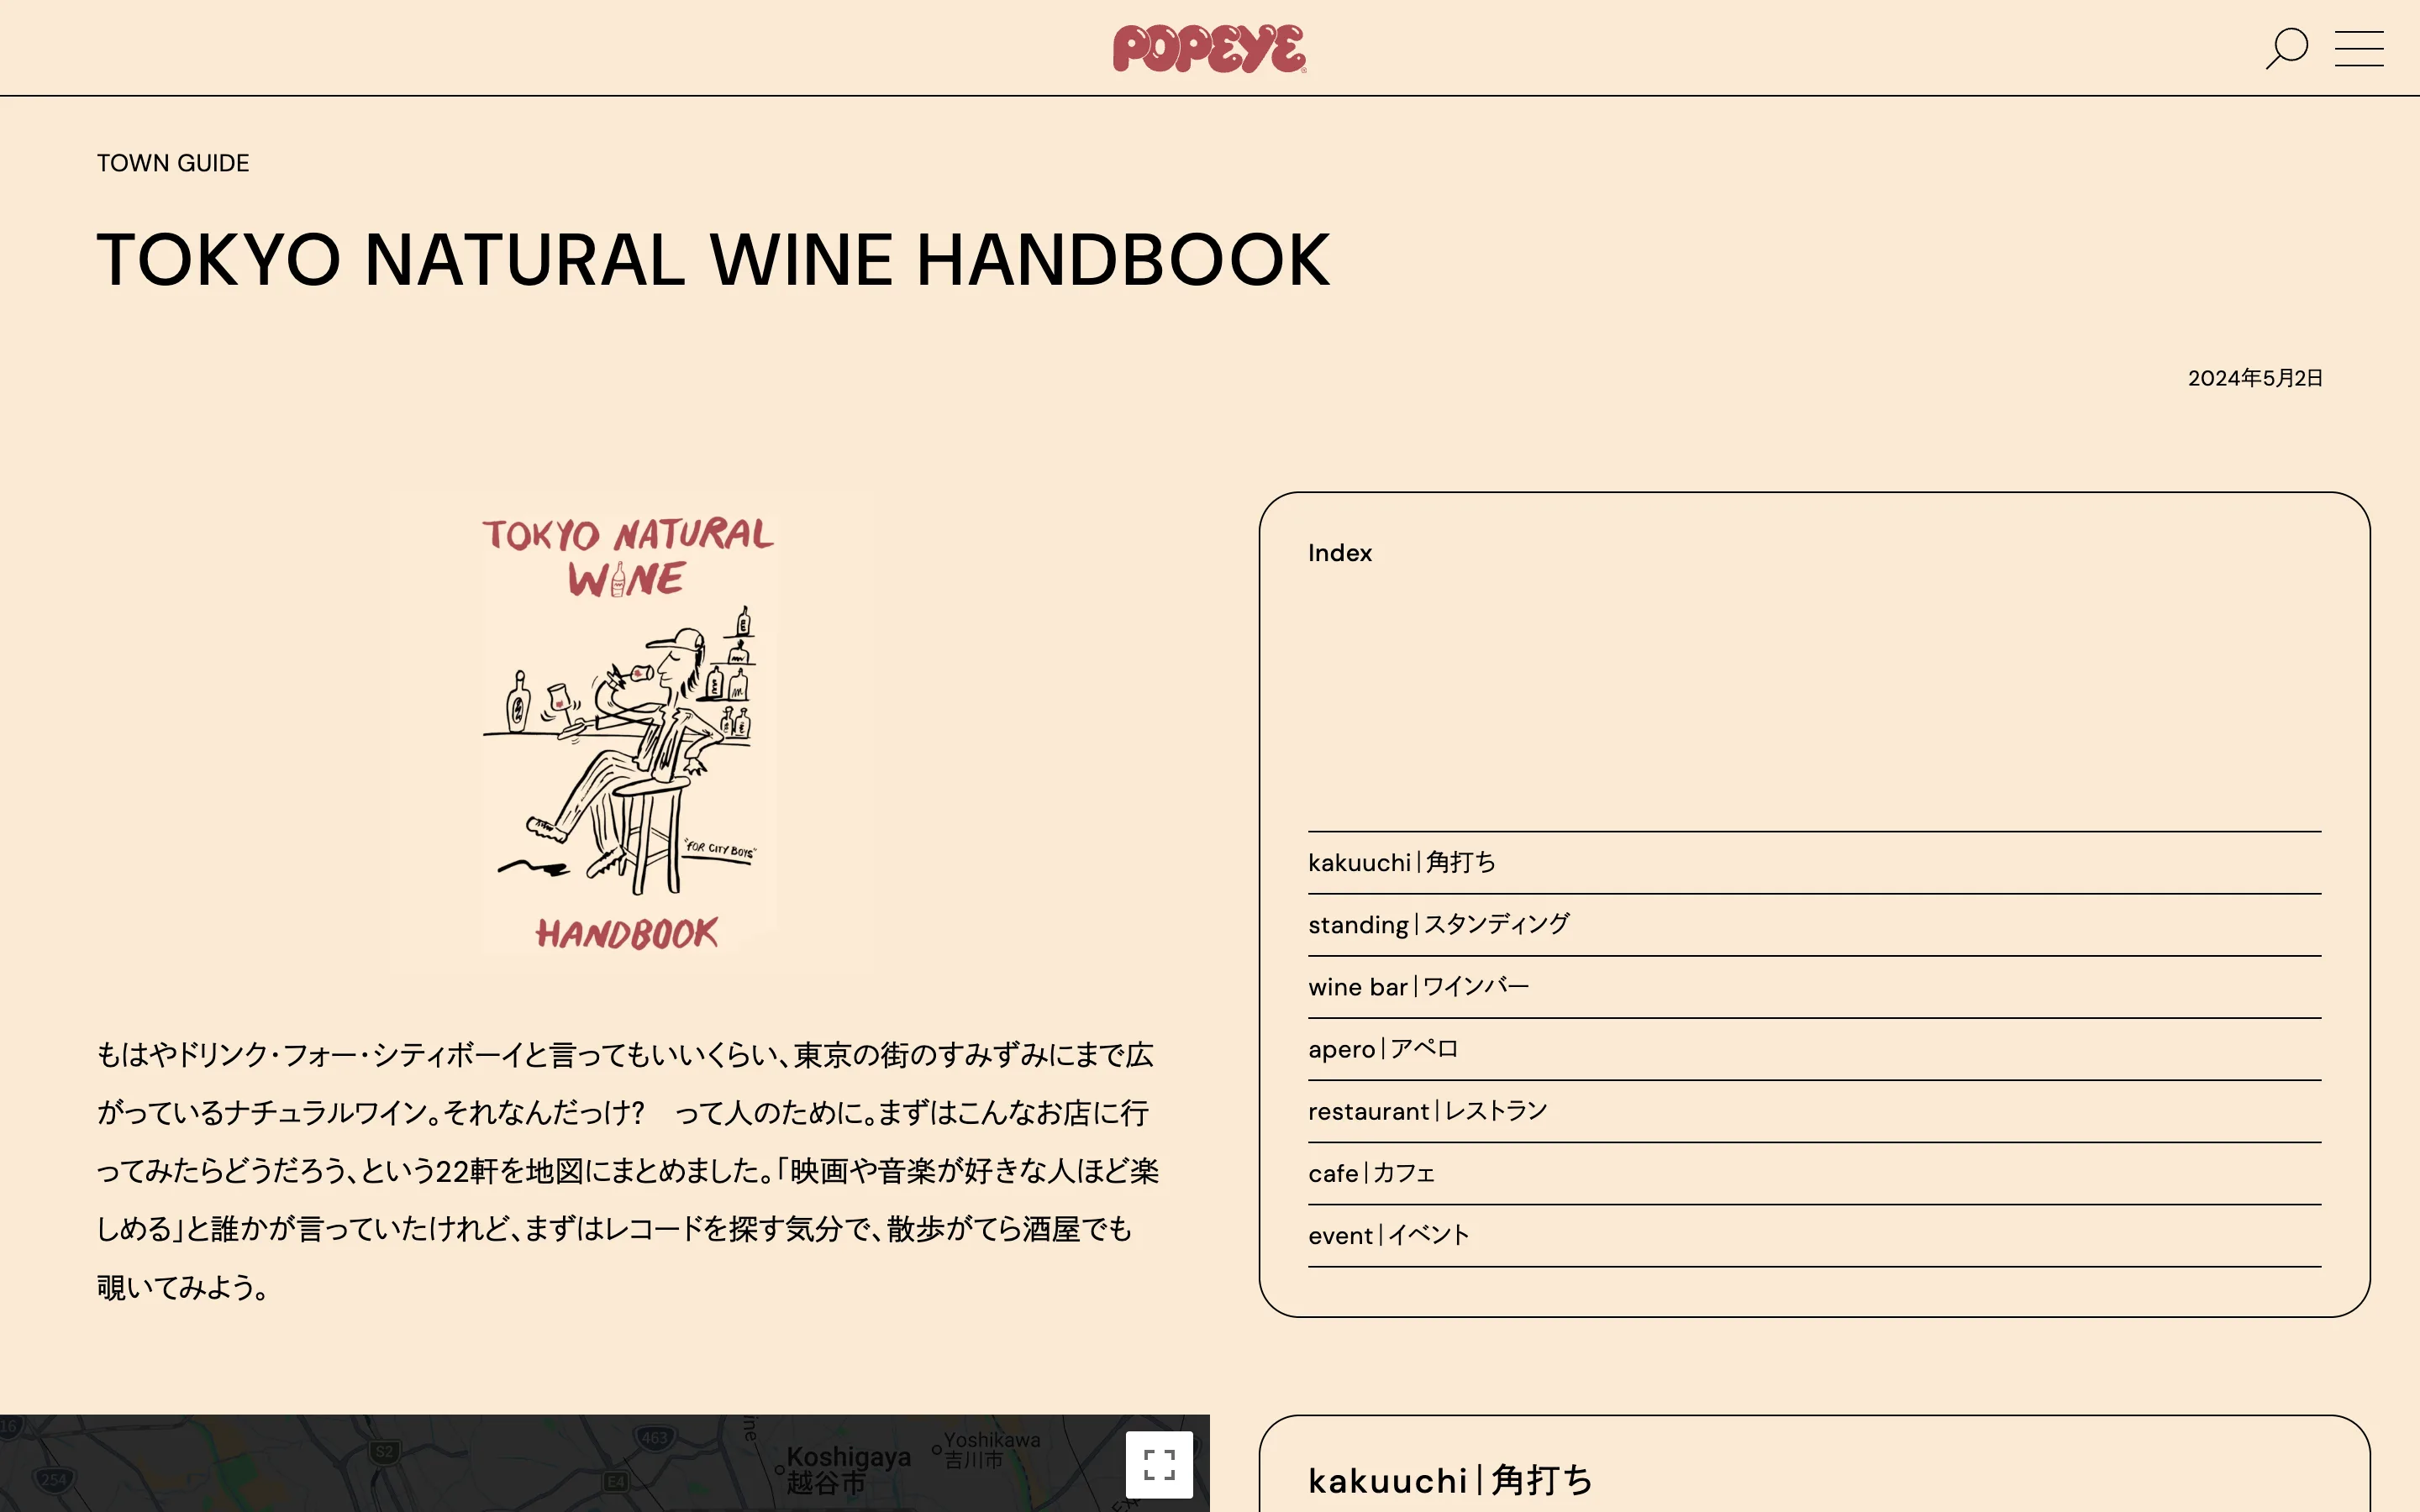The width and height of the screenshot is (2420, 1512).
Task: Go to event | イベント section
Action: (x=1814, y=1234)
